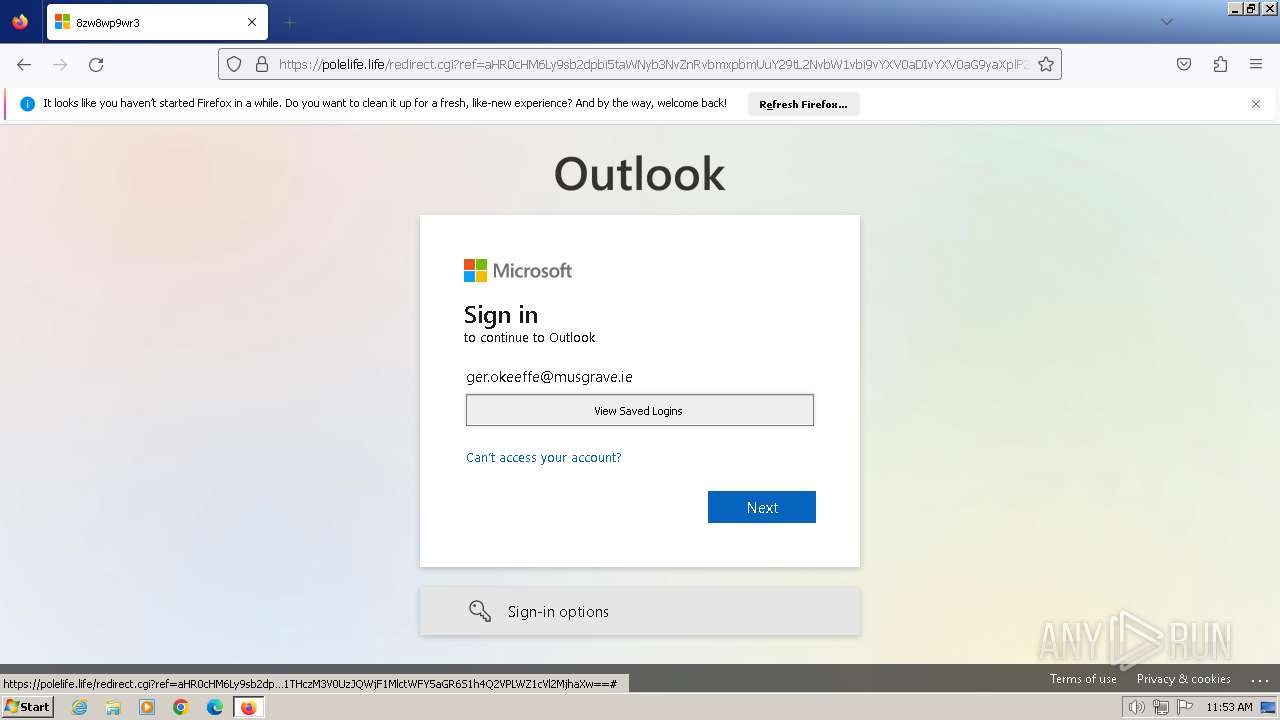Launch Google Chrome from the taskbar
This screenshot has height=720, width=1280.
181,707
